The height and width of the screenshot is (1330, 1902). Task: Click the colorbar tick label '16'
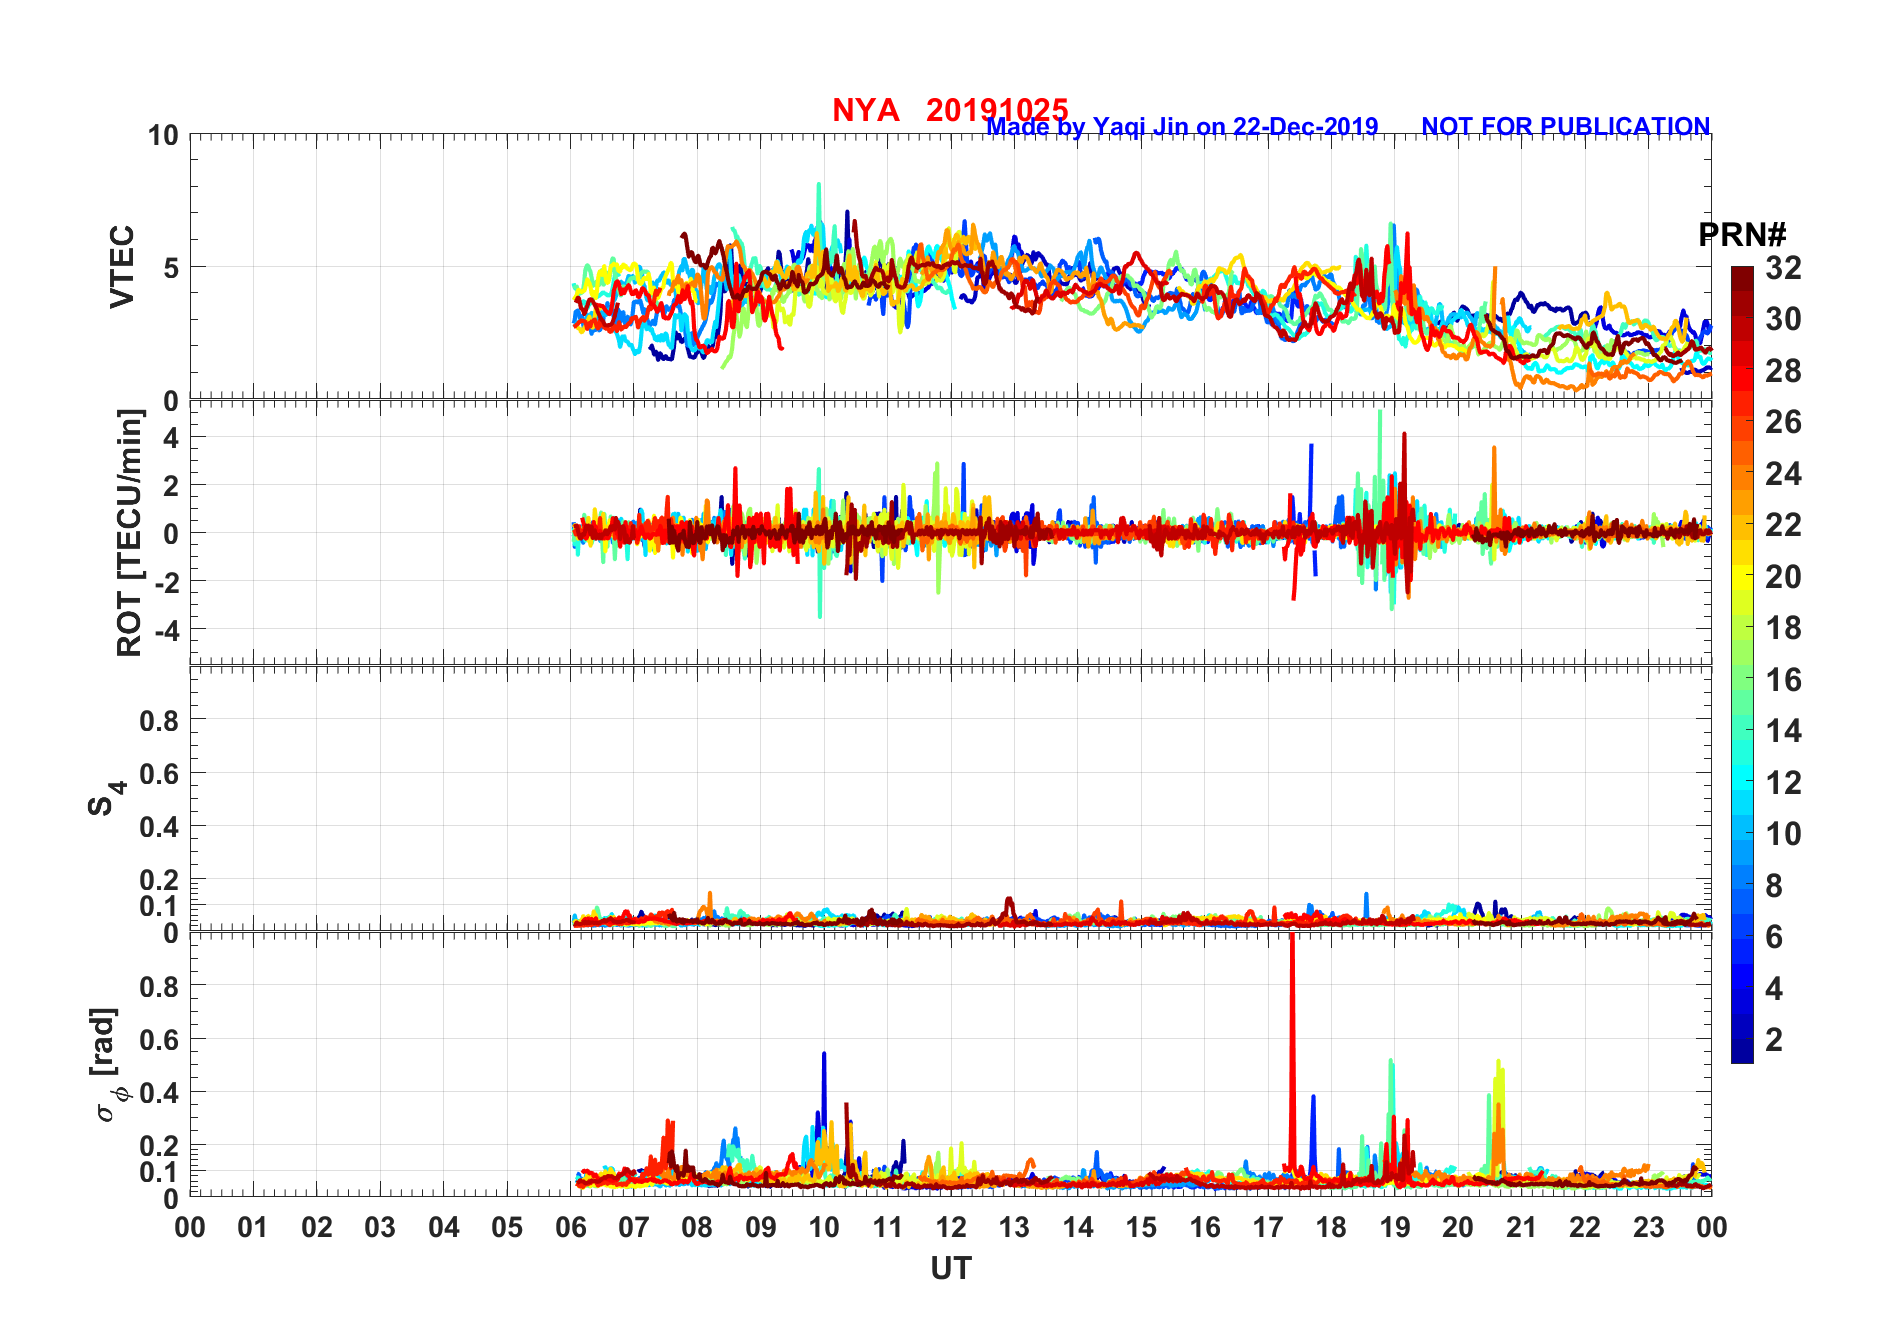point(1783,680)
